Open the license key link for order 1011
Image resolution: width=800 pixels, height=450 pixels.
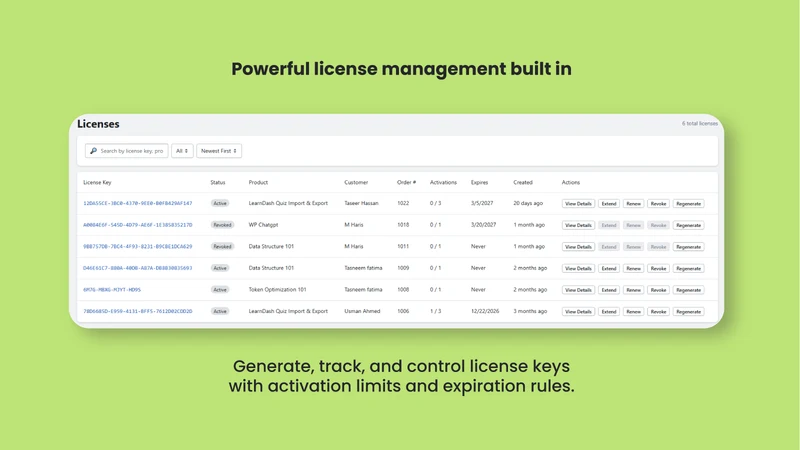tap(138, 246)
